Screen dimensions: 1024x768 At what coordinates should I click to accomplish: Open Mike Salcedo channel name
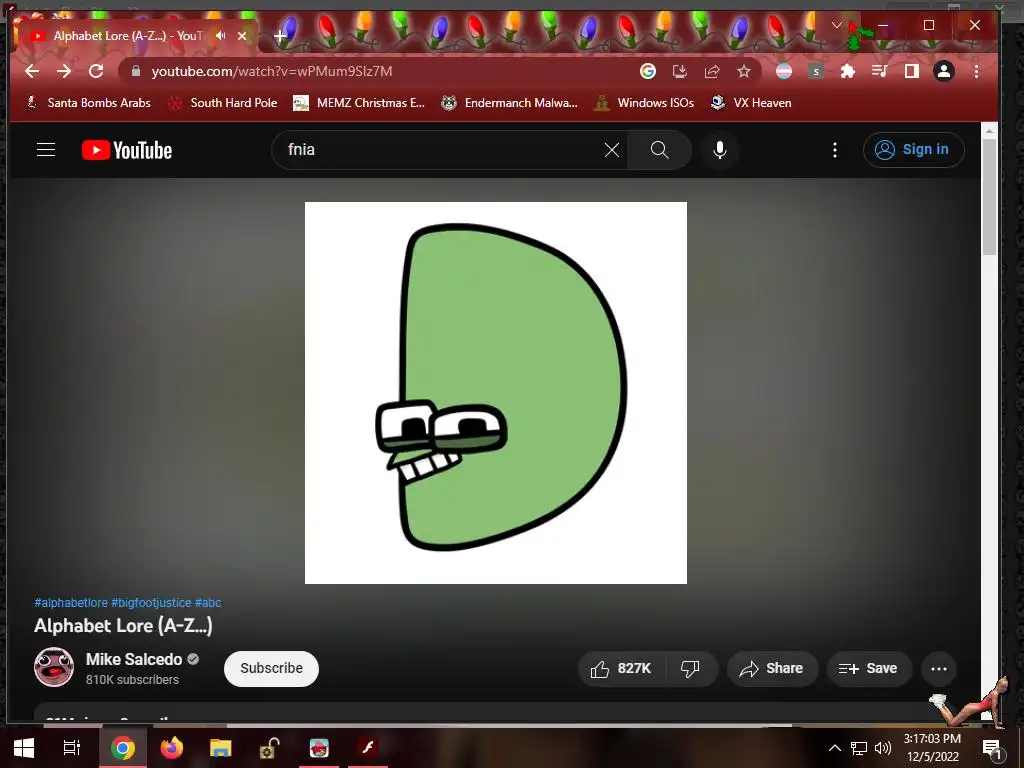pos(134,660)
